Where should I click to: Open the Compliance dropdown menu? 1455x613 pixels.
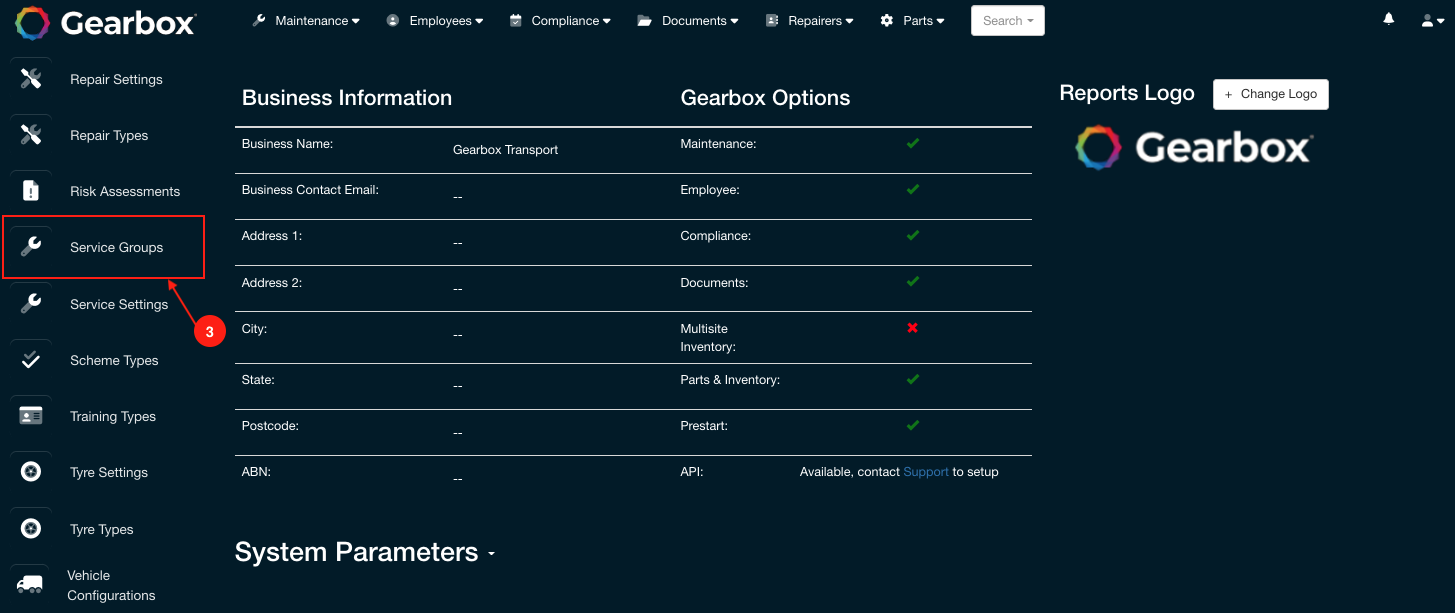pos(560,21)
